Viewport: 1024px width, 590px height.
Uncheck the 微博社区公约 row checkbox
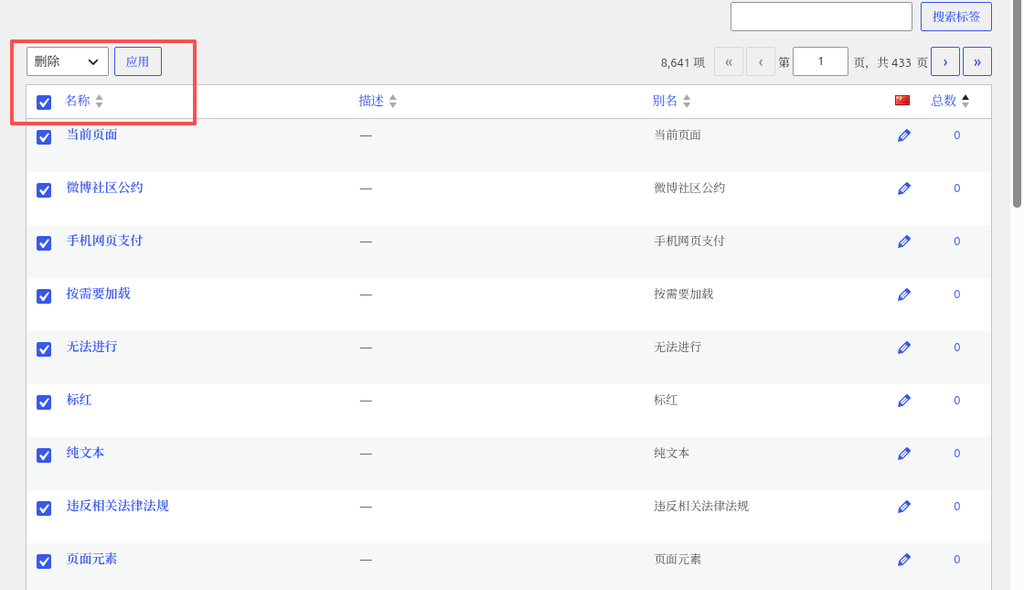click(x=44, y=190)
